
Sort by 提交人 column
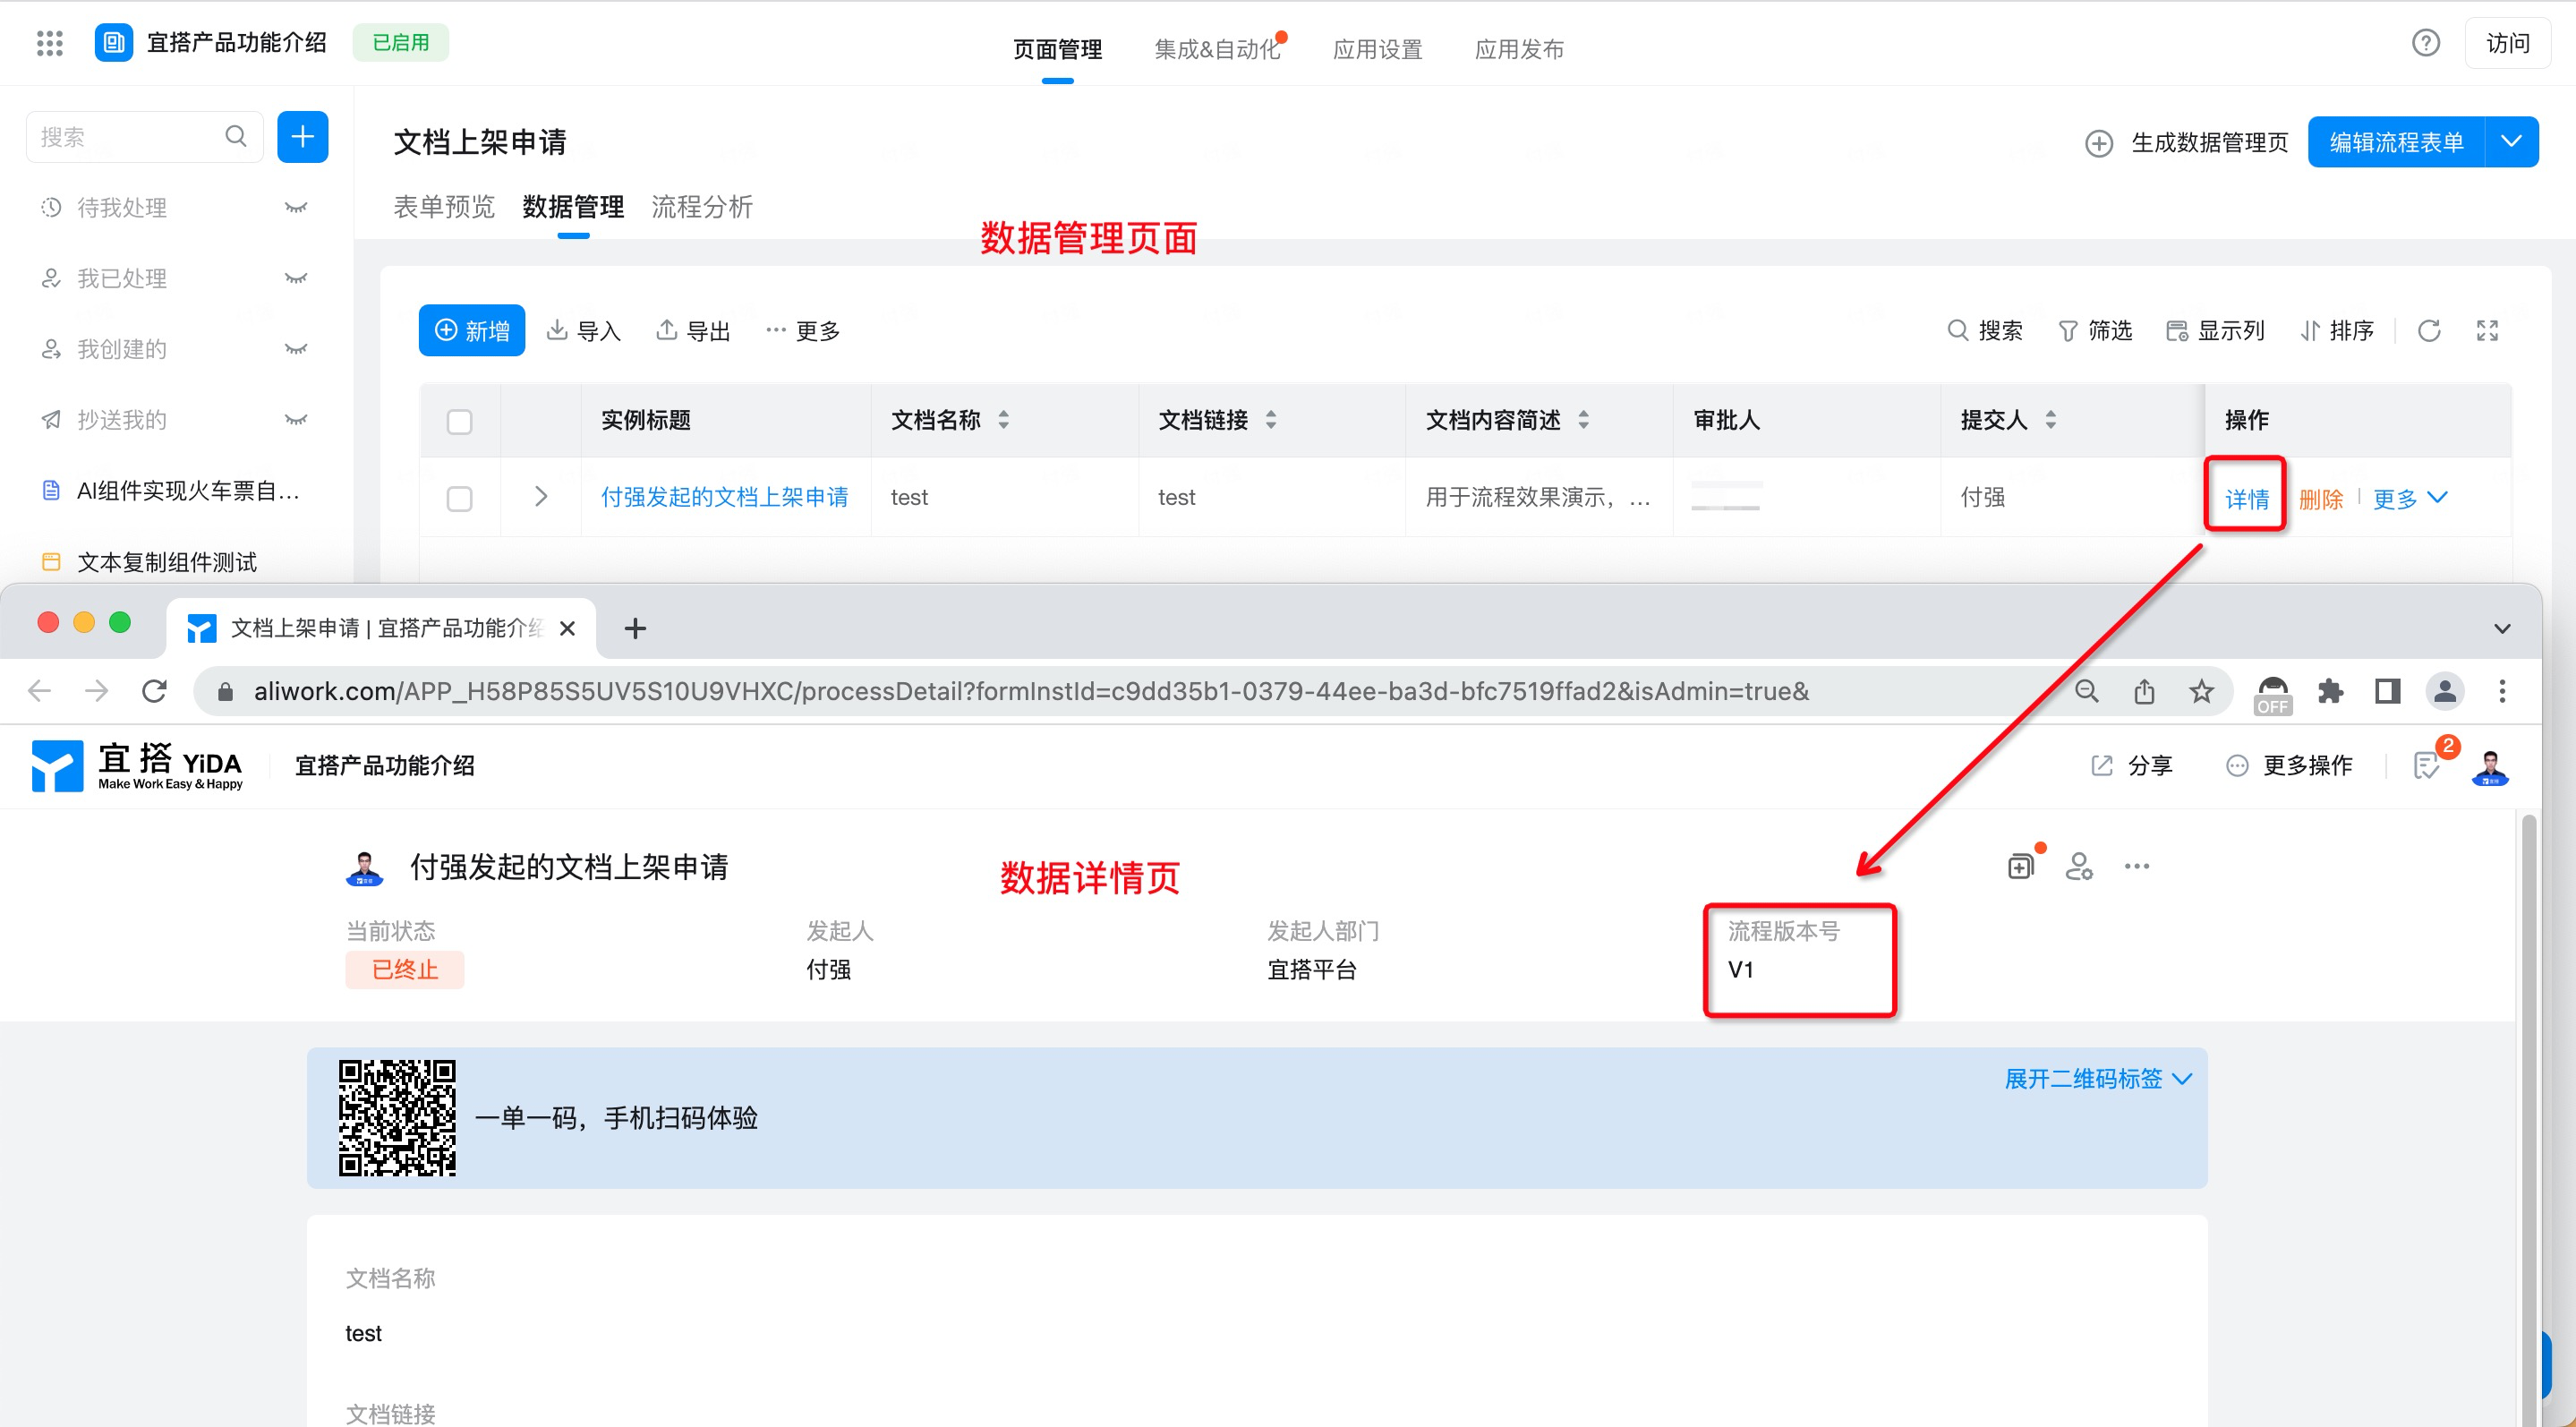click(2050, 420)
